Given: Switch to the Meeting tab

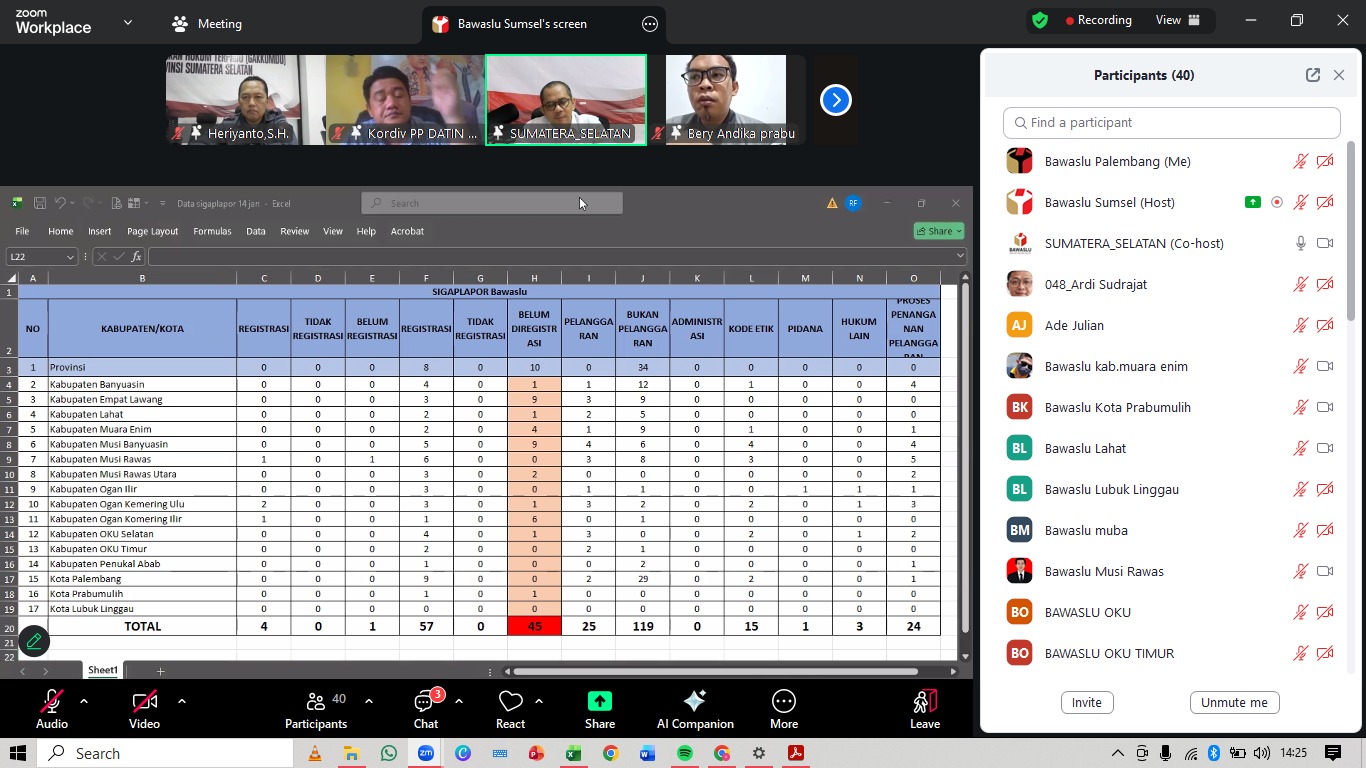Looking at the screenshot, I should (x=208, y=24).
